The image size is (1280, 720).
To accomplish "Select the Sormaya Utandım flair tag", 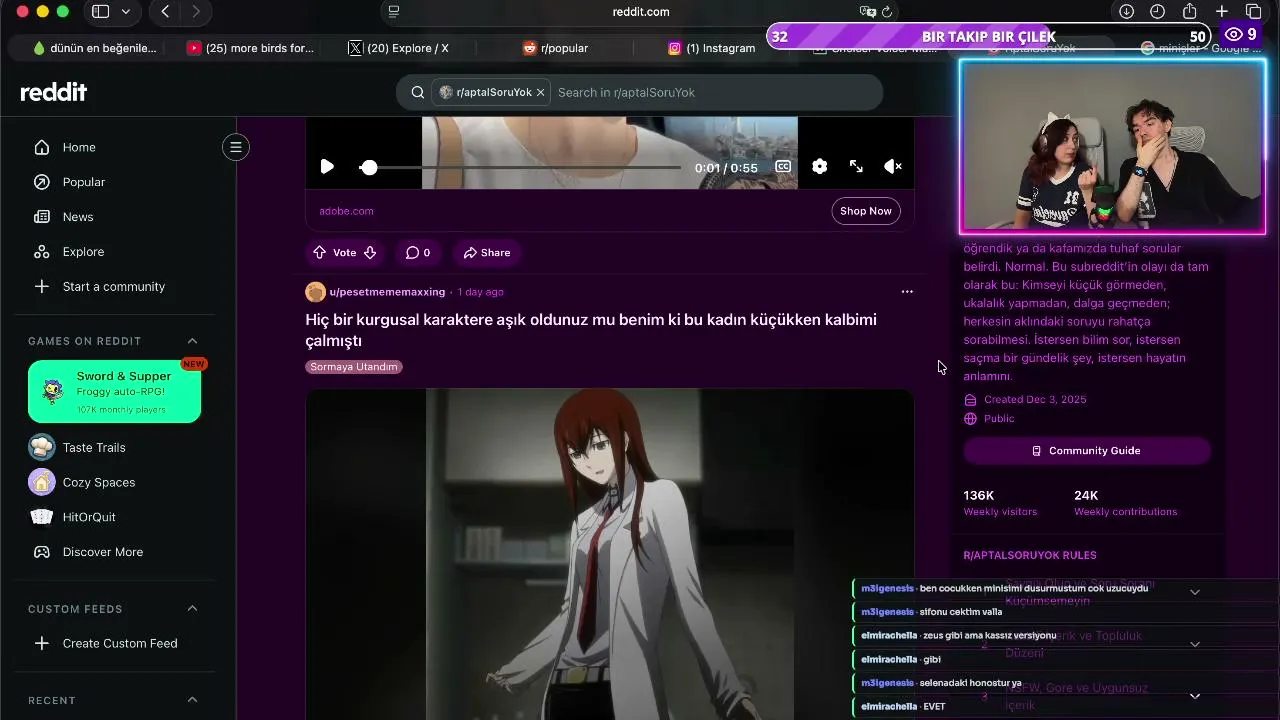I will (x=354, y=367).
